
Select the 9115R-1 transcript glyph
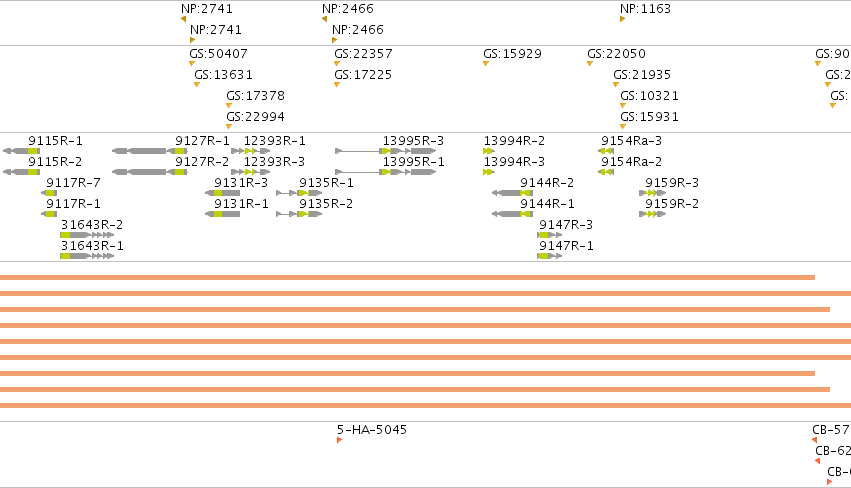coord(22,151)
